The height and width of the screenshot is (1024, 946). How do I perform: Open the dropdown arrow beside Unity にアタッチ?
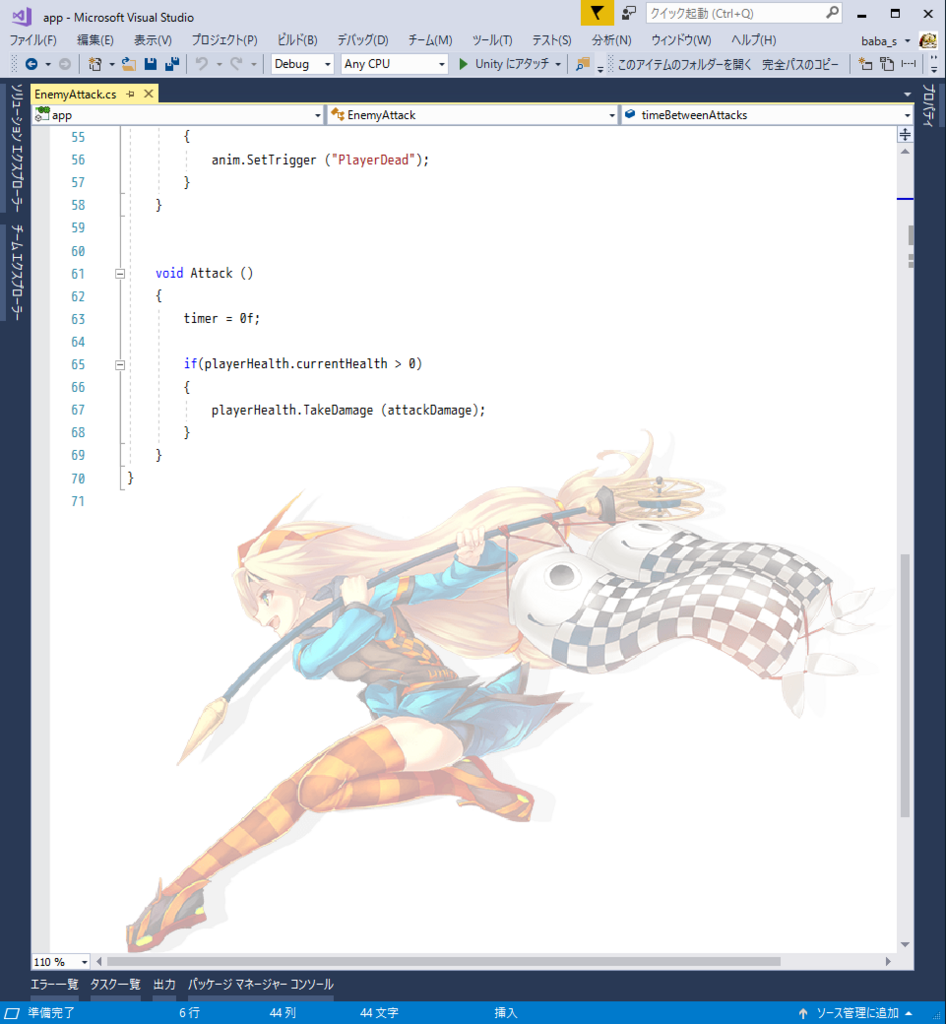[558, 65]
